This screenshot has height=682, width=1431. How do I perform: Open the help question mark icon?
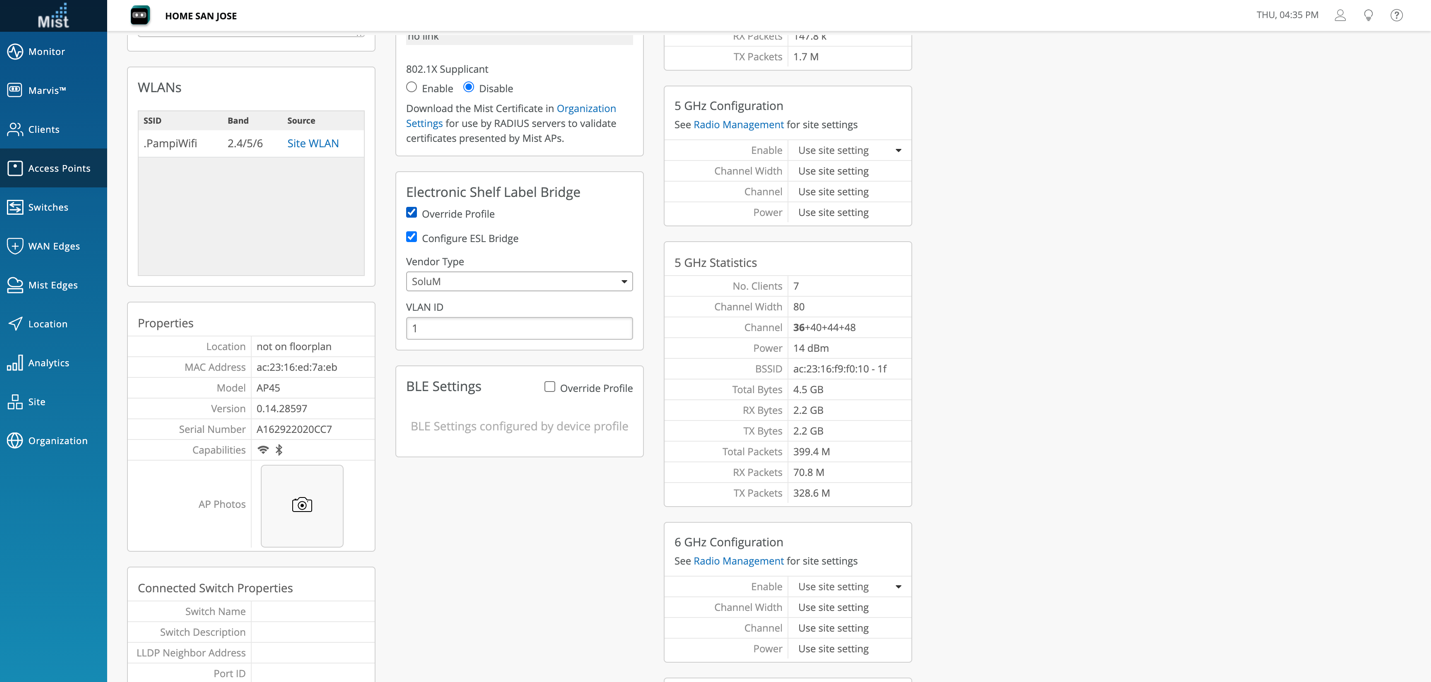coord(1397,15)
